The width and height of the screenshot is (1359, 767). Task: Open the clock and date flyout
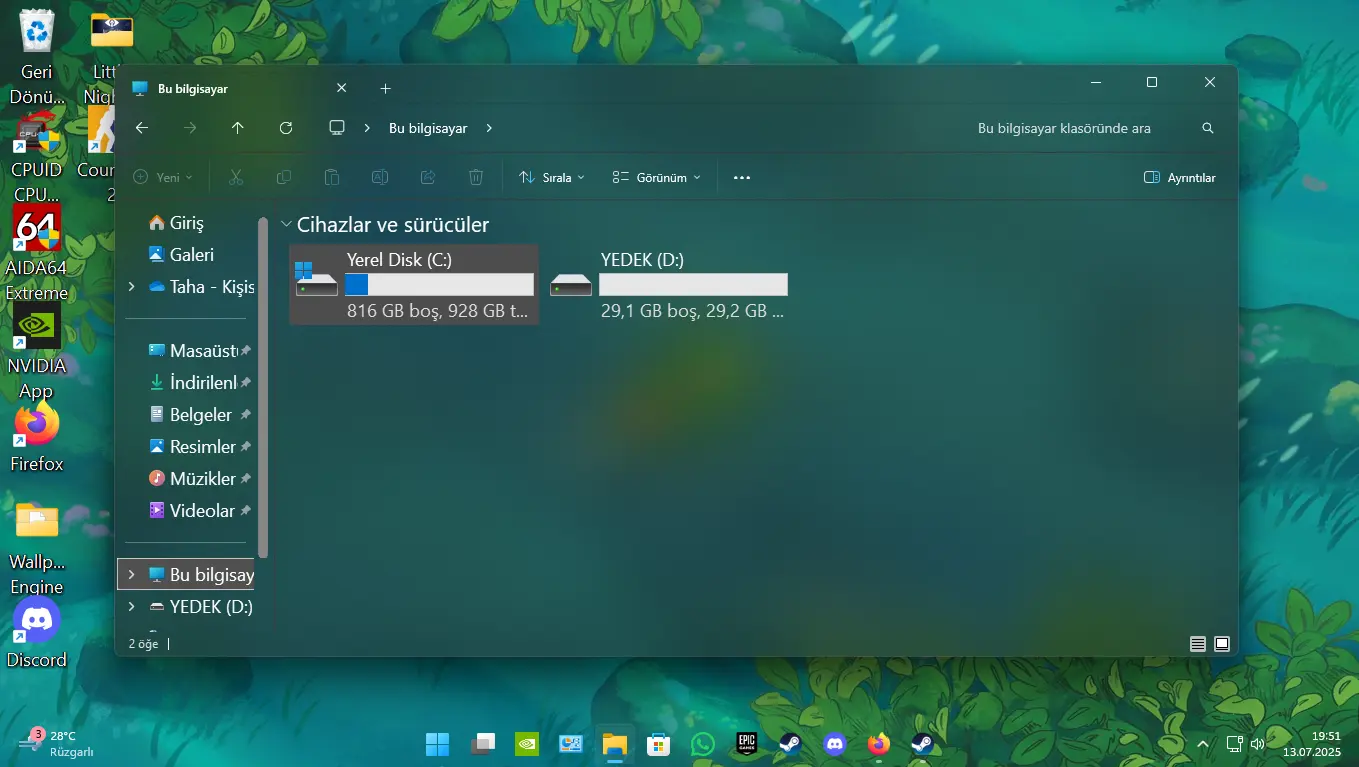tap(1311, 743)
